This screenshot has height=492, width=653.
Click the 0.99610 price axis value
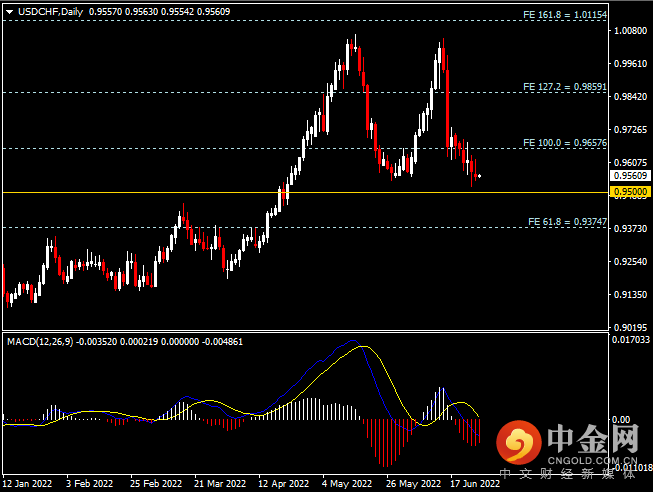click(631, 63)
